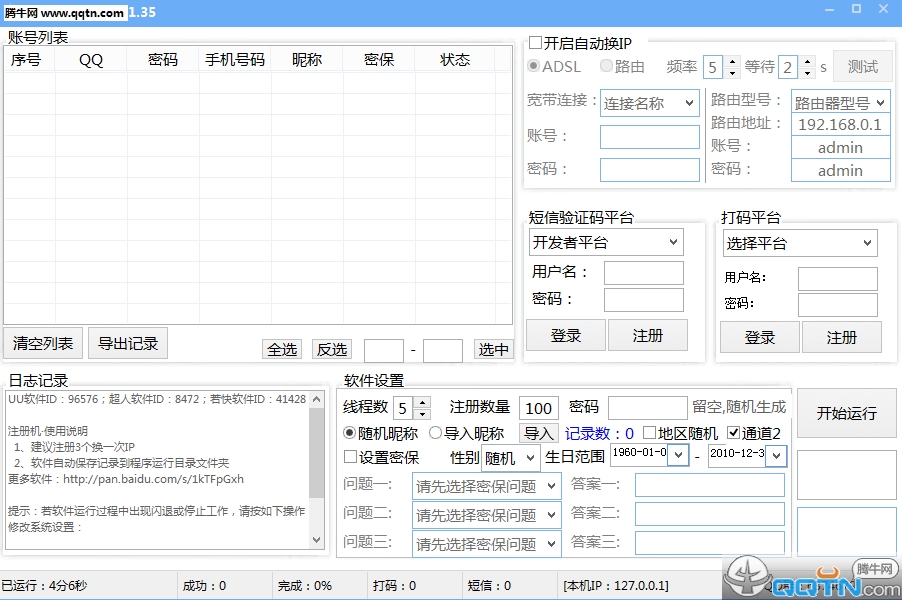Uncheck the 通道2 checkbox

pyautogui.click(x=734, y=433)
